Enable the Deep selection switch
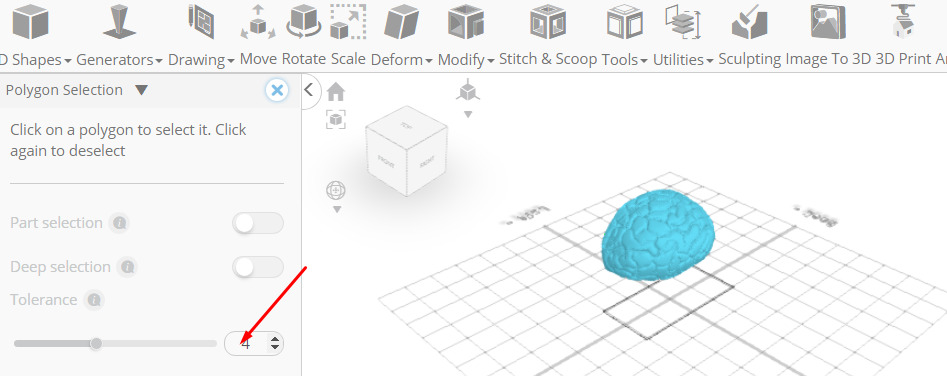 point(258,267)
